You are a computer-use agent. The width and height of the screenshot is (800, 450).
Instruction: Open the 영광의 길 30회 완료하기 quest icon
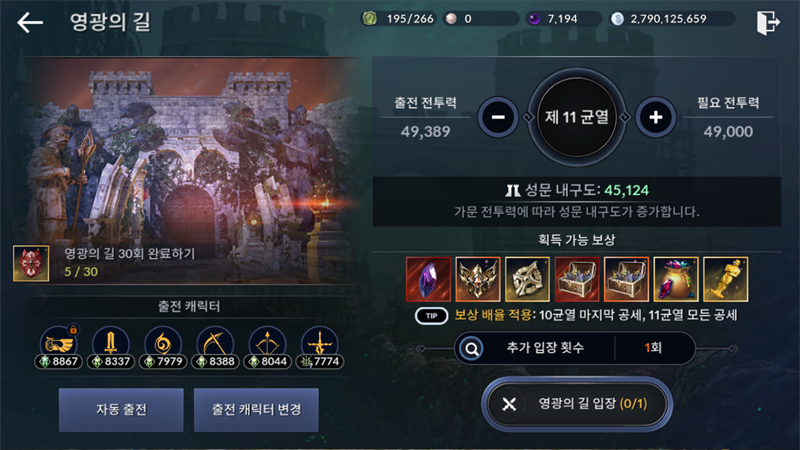(x=31, y=263)
